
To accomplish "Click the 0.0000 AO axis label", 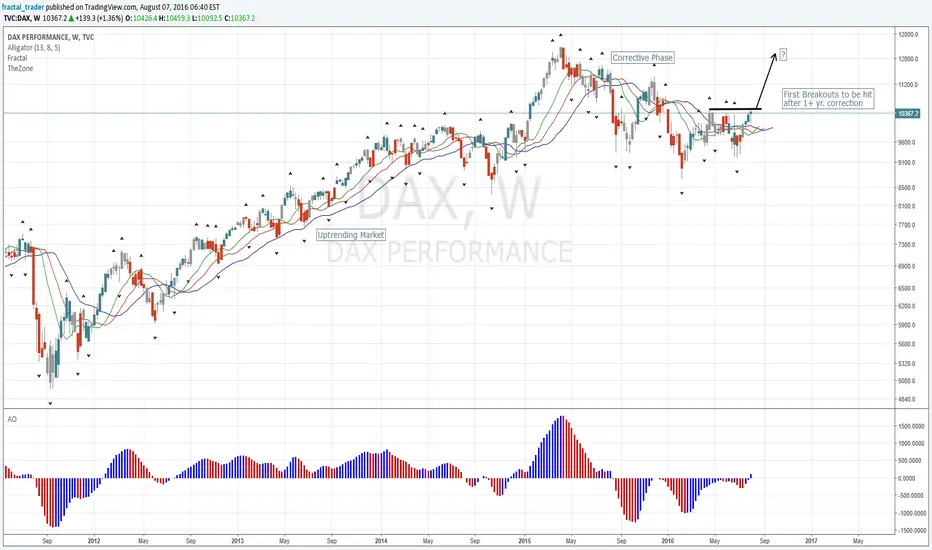I will [x=906, y=478].
